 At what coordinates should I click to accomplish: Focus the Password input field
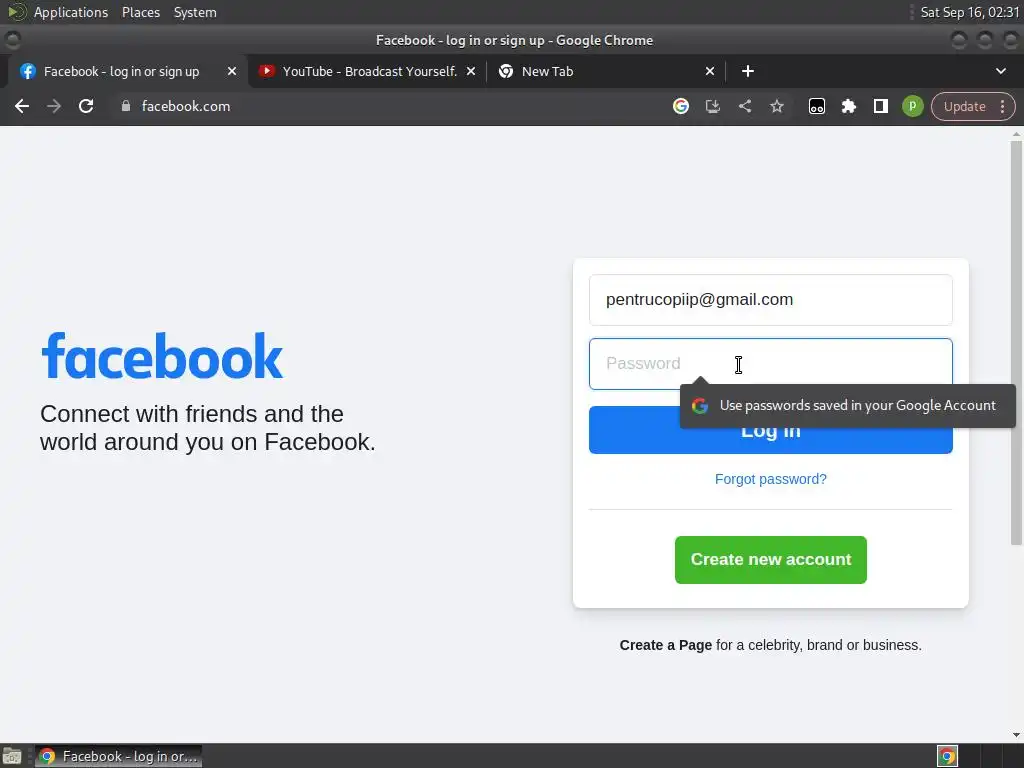point(771,364)
